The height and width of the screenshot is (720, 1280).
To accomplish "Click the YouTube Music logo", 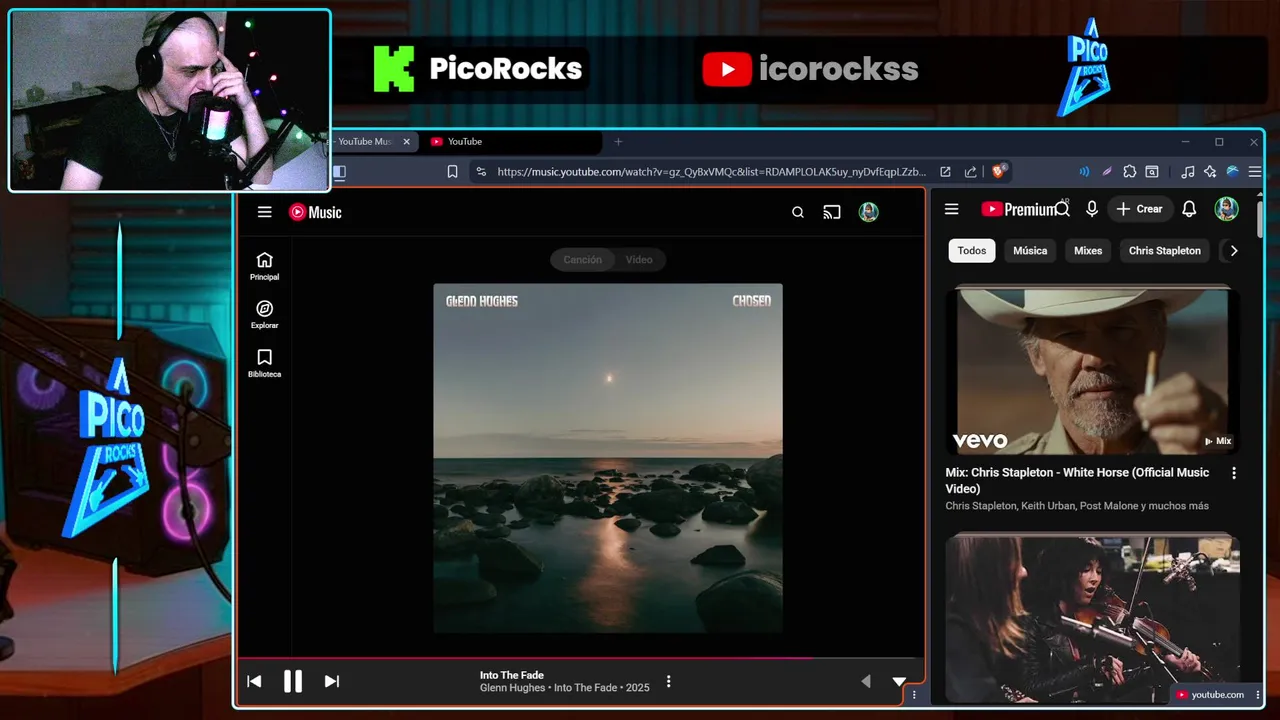I will point(315,212).
